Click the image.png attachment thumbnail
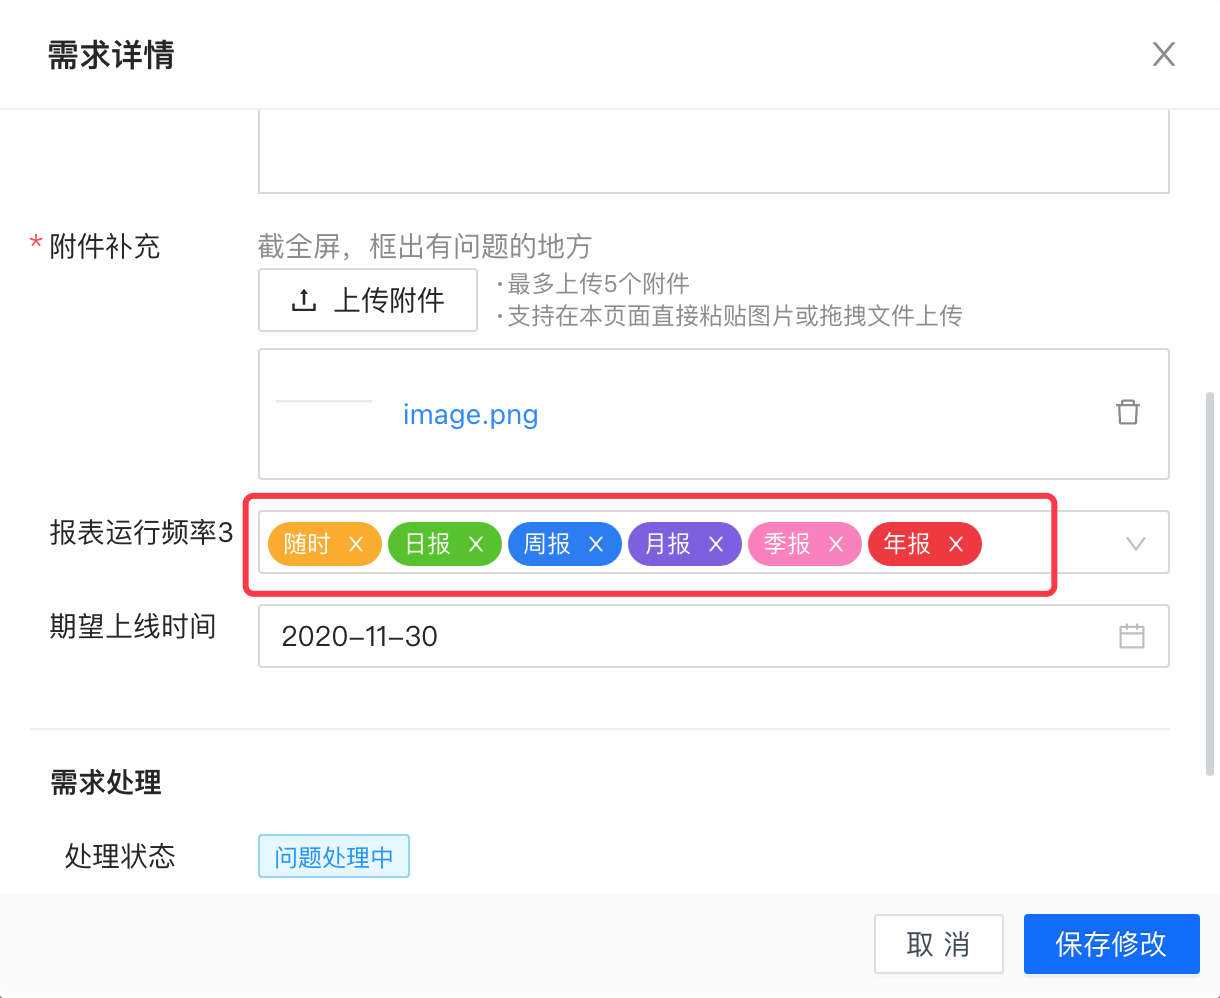This screenshot has height=998, width=1220. coord(324,402)
